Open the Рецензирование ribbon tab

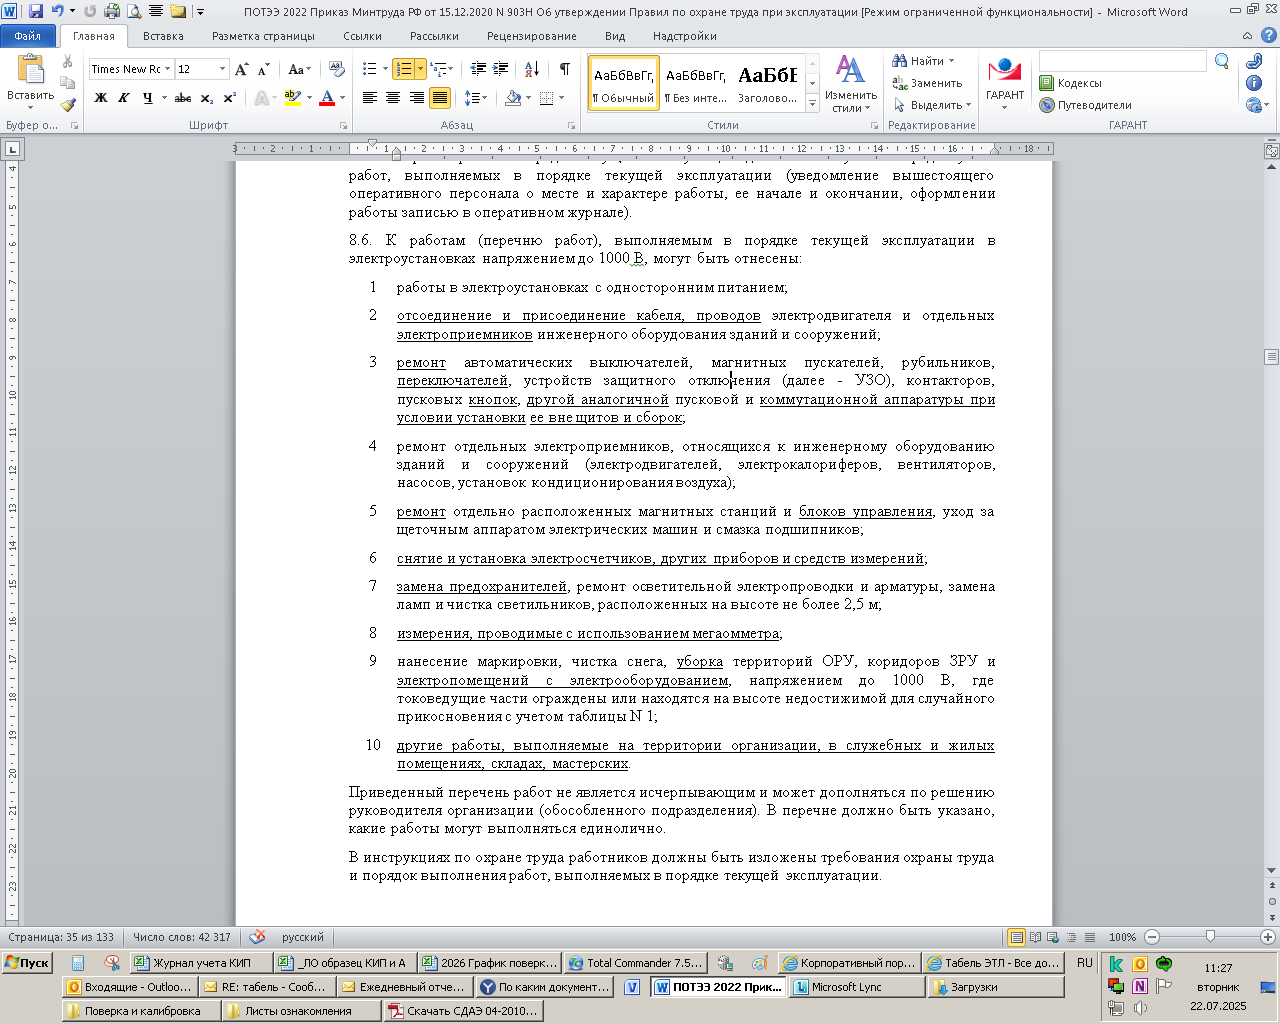coord(531,36)
